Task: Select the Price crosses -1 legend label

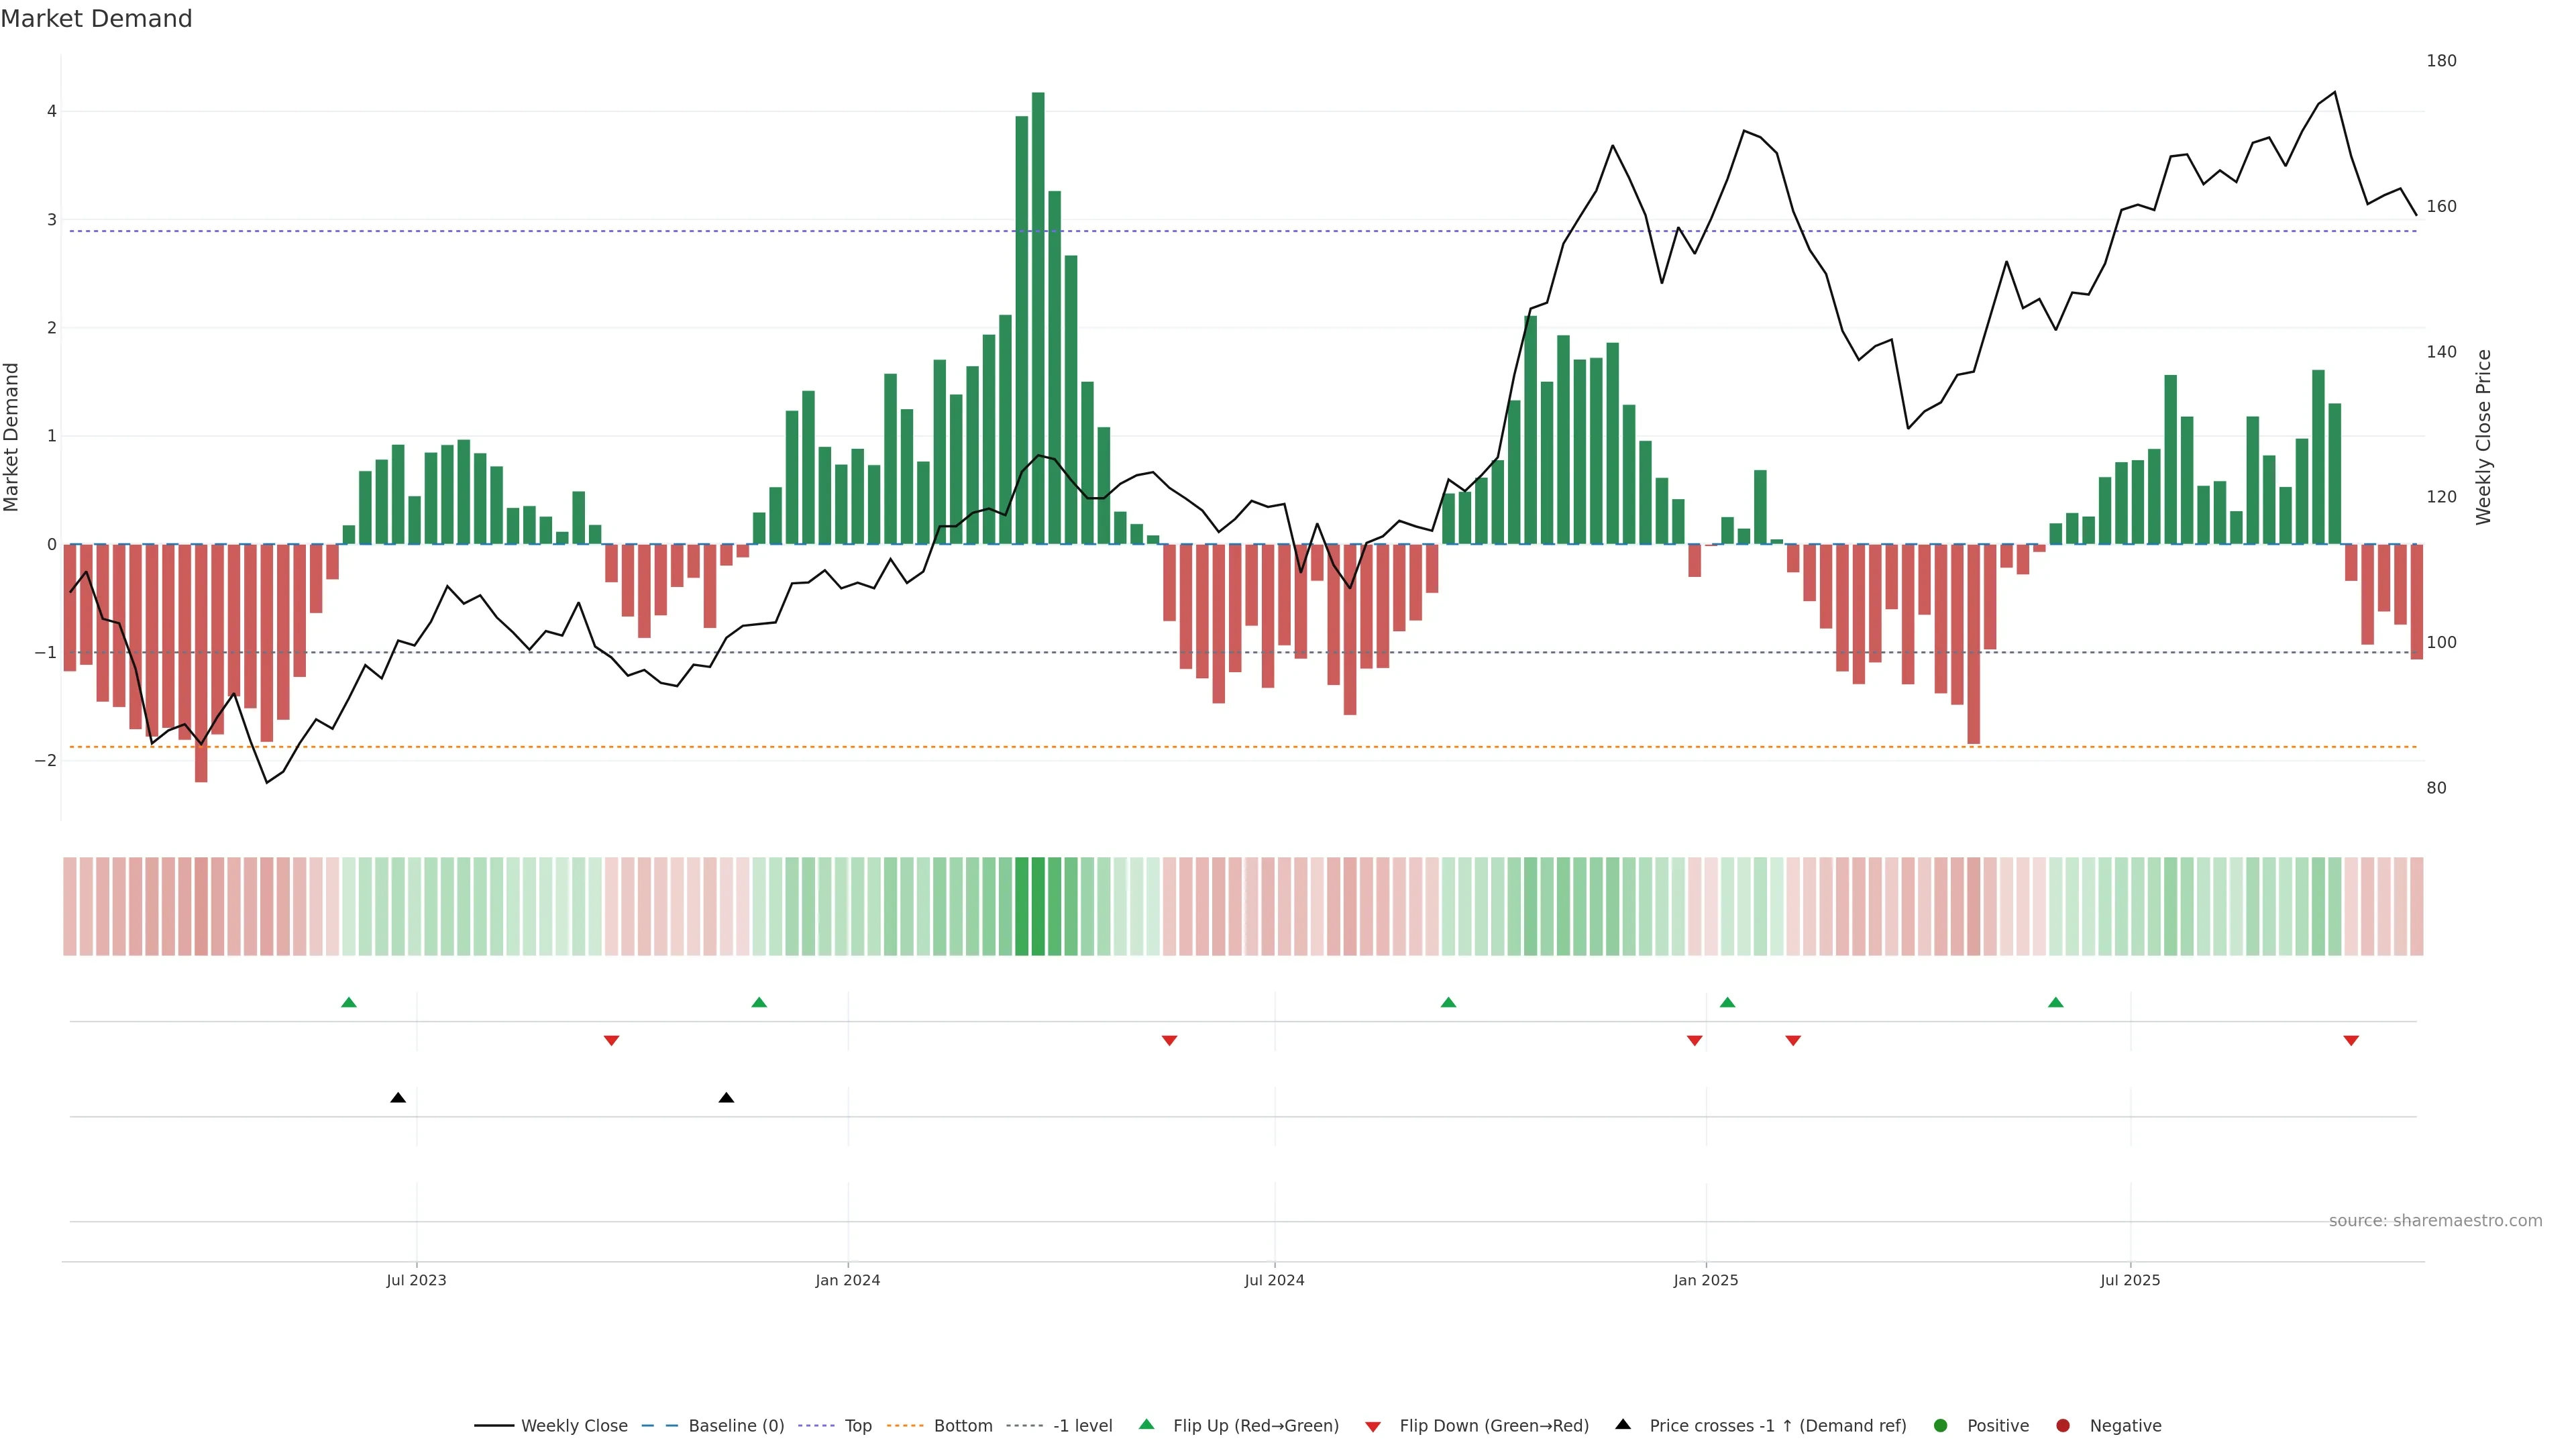Action: pyautogui.click(x=1777, y=1426)
